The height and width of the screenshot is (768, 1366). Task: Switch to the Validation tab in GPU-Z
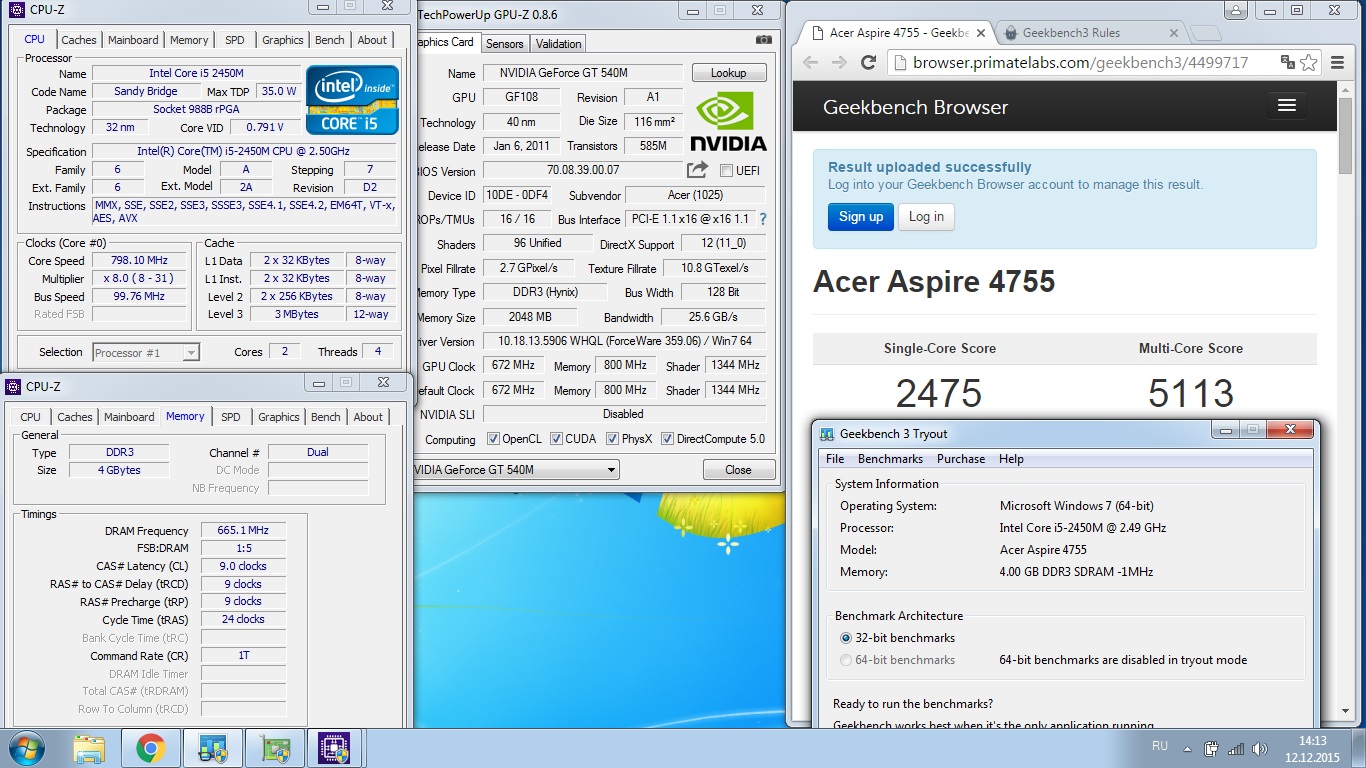point(558,44)
